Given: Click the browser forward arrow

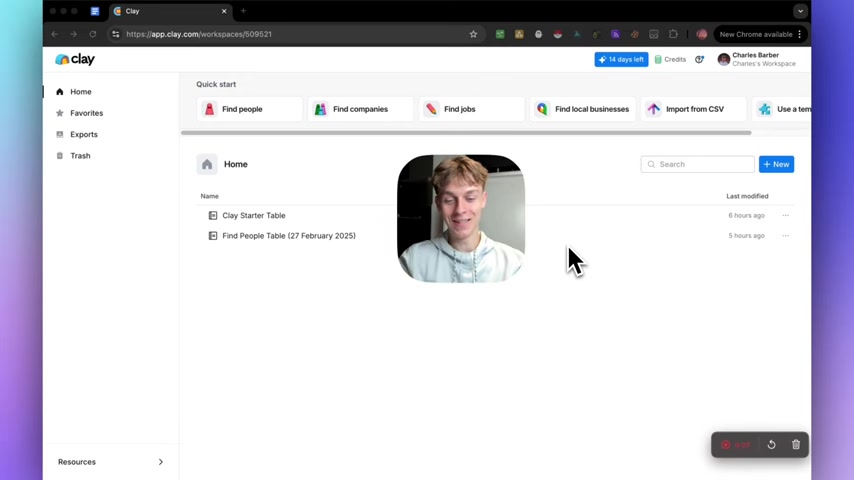Looking at the screenshot, I should click(x=73, y=34).
